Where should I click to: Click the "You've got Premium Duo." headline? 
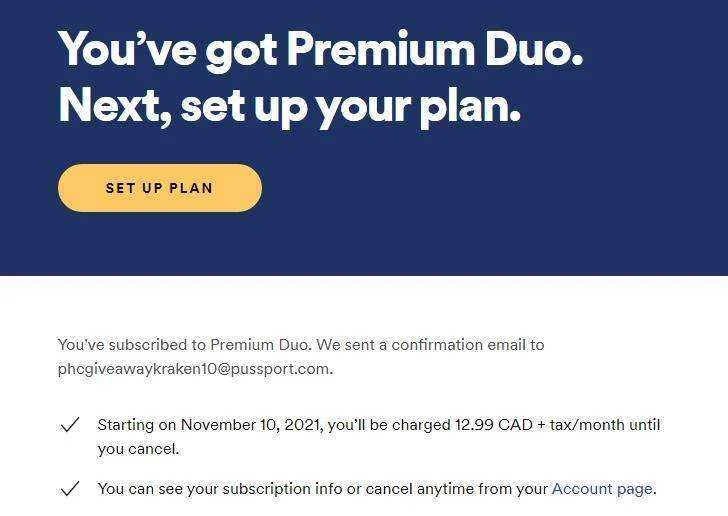pos(320,50)
